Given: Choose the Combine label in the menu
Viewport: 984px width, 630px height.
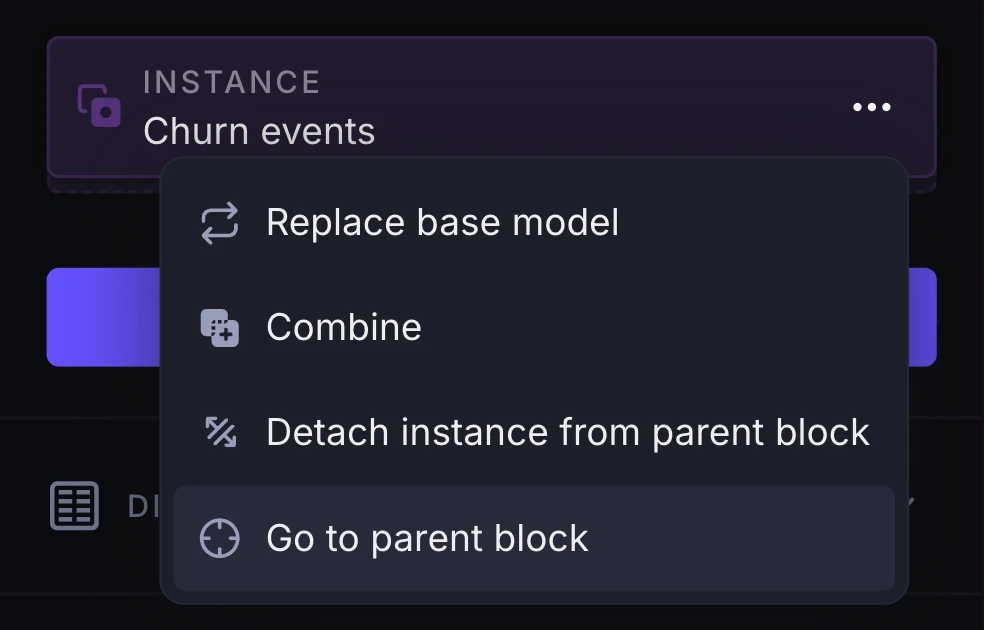Looking at the screenshot, I should click(x=344, y=328).
